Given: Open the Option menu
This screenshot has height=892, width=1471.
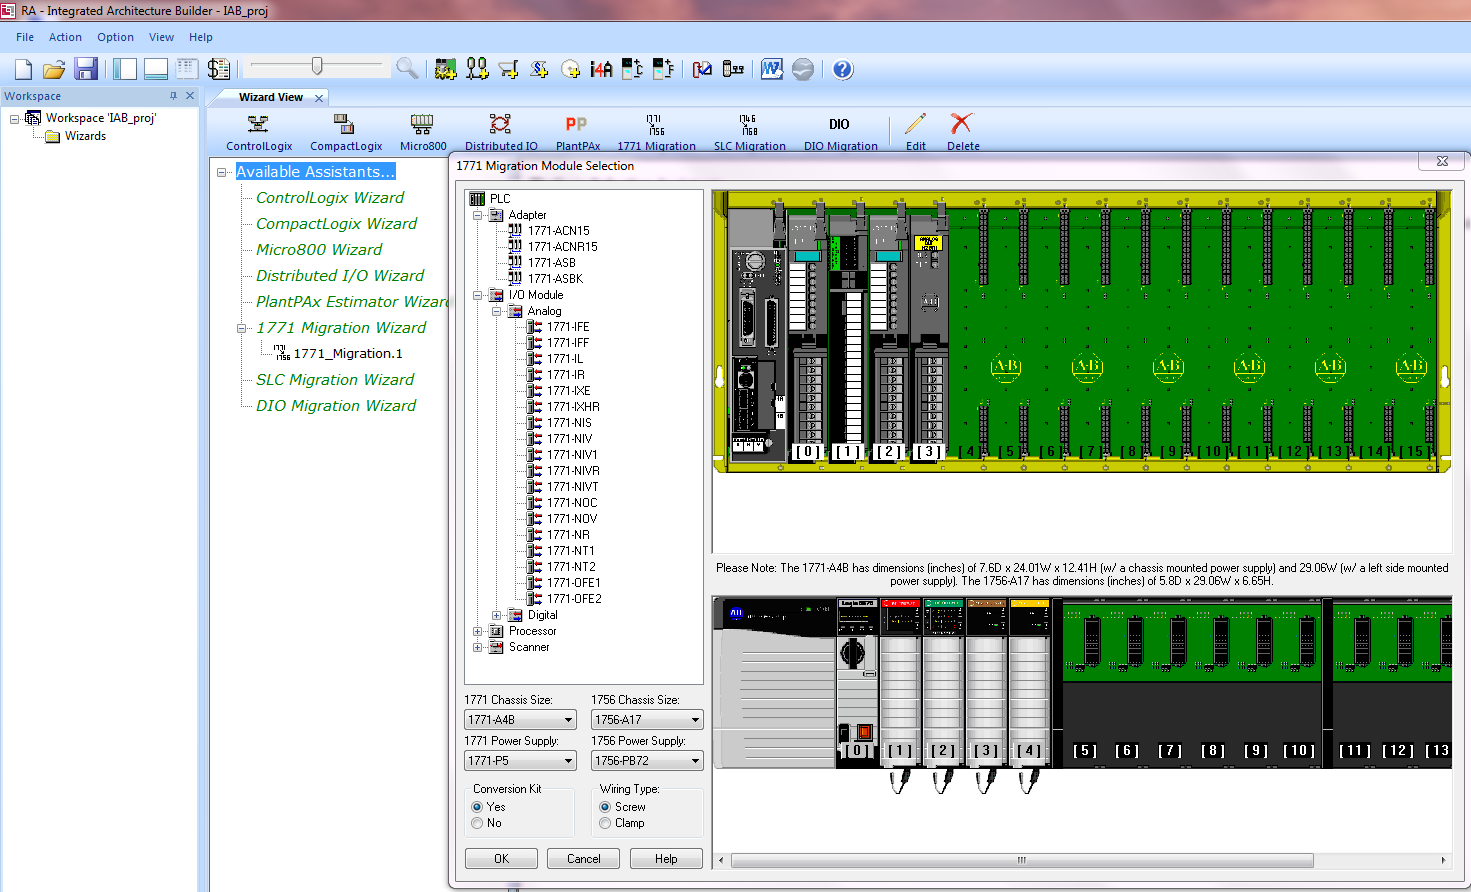Looking at the screenshot, I should [115, 37].
